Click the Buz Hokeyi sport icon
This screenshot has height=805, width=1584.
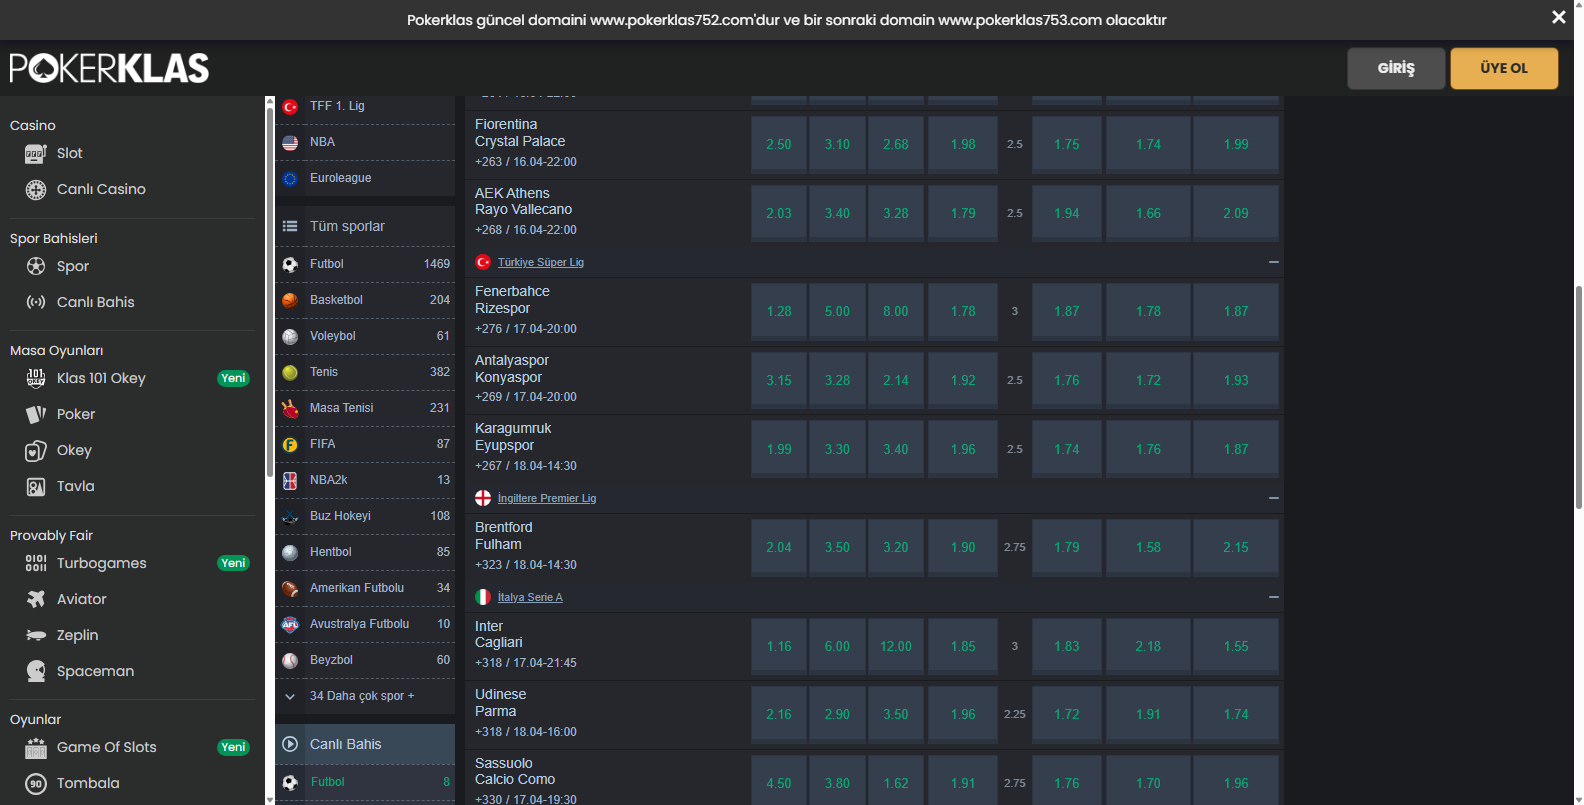[x=290, y=516]
